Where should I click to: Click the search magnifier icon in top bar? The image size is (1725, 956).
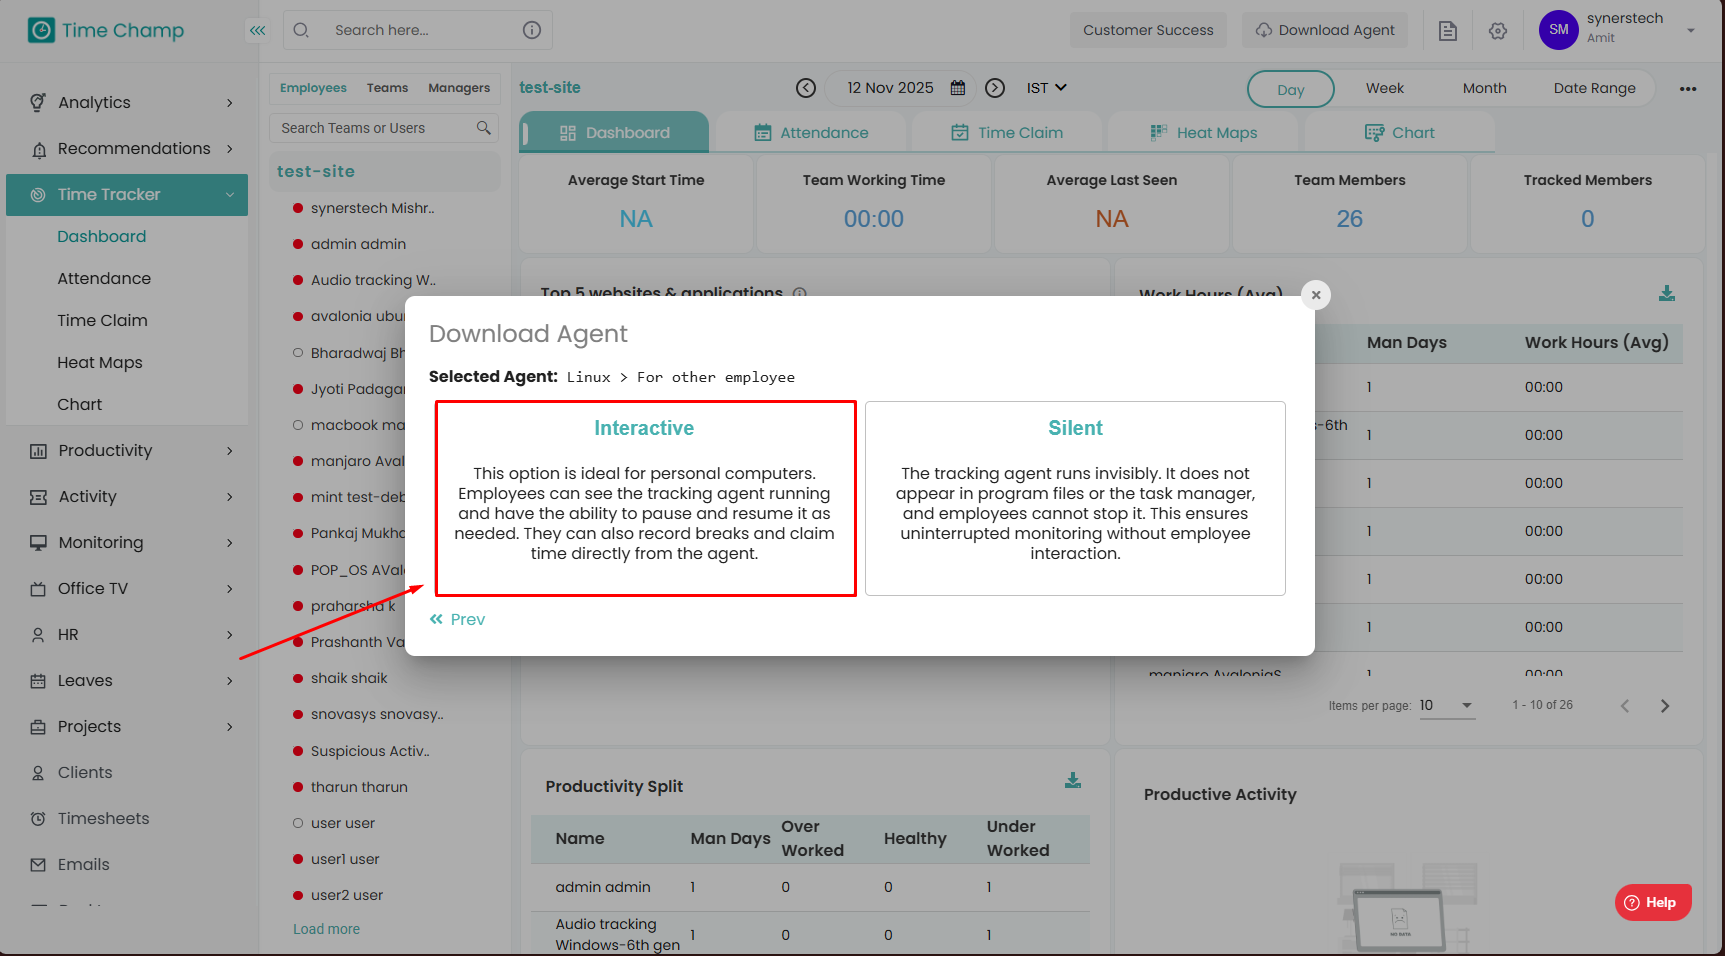tap(301, 30)
